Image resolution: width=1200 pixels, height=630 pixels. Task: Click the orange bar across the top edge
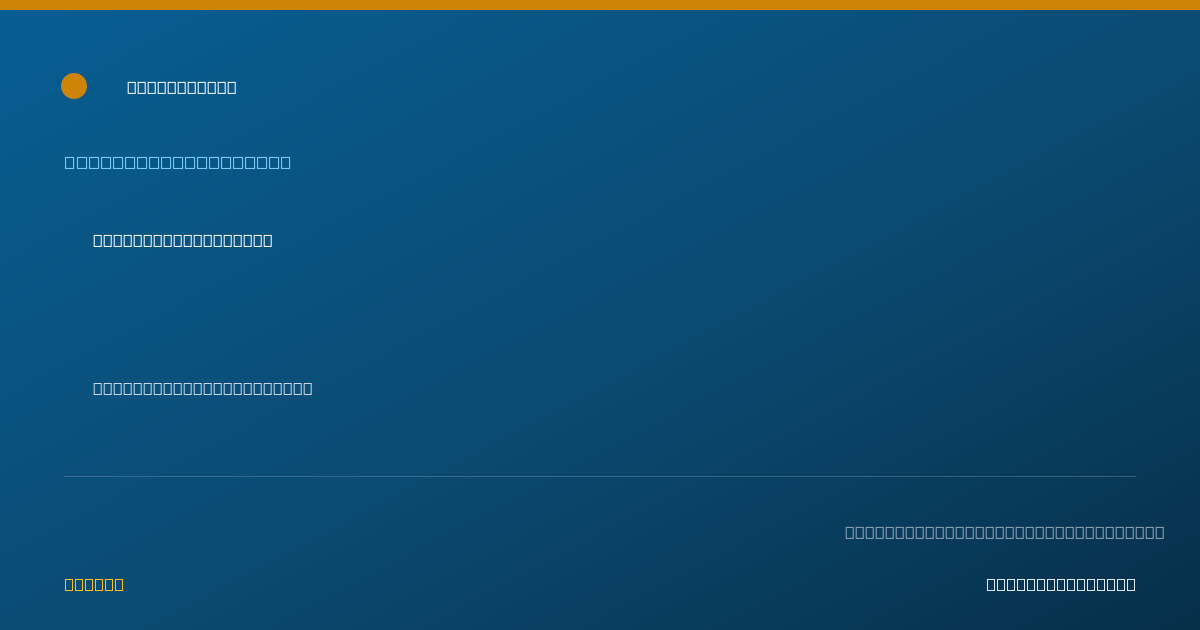point(600,5)
